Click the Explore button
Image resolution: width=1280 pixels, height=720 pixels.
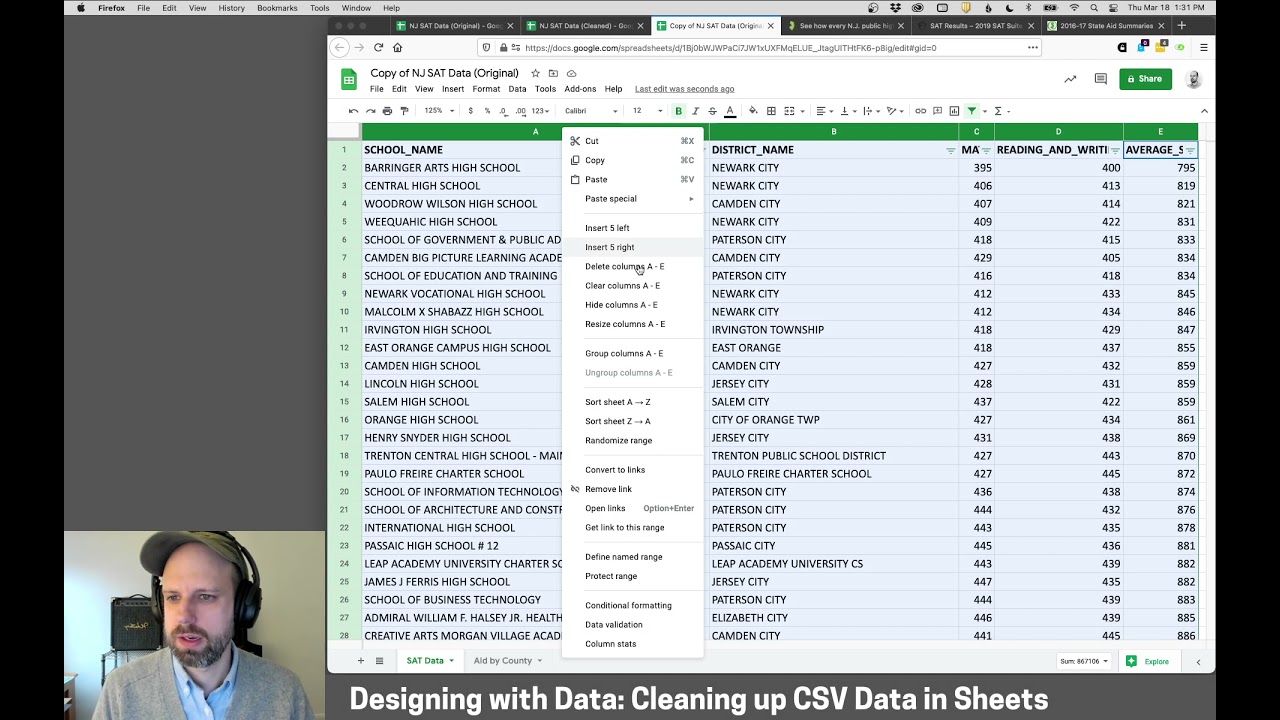click(1148, 661)
